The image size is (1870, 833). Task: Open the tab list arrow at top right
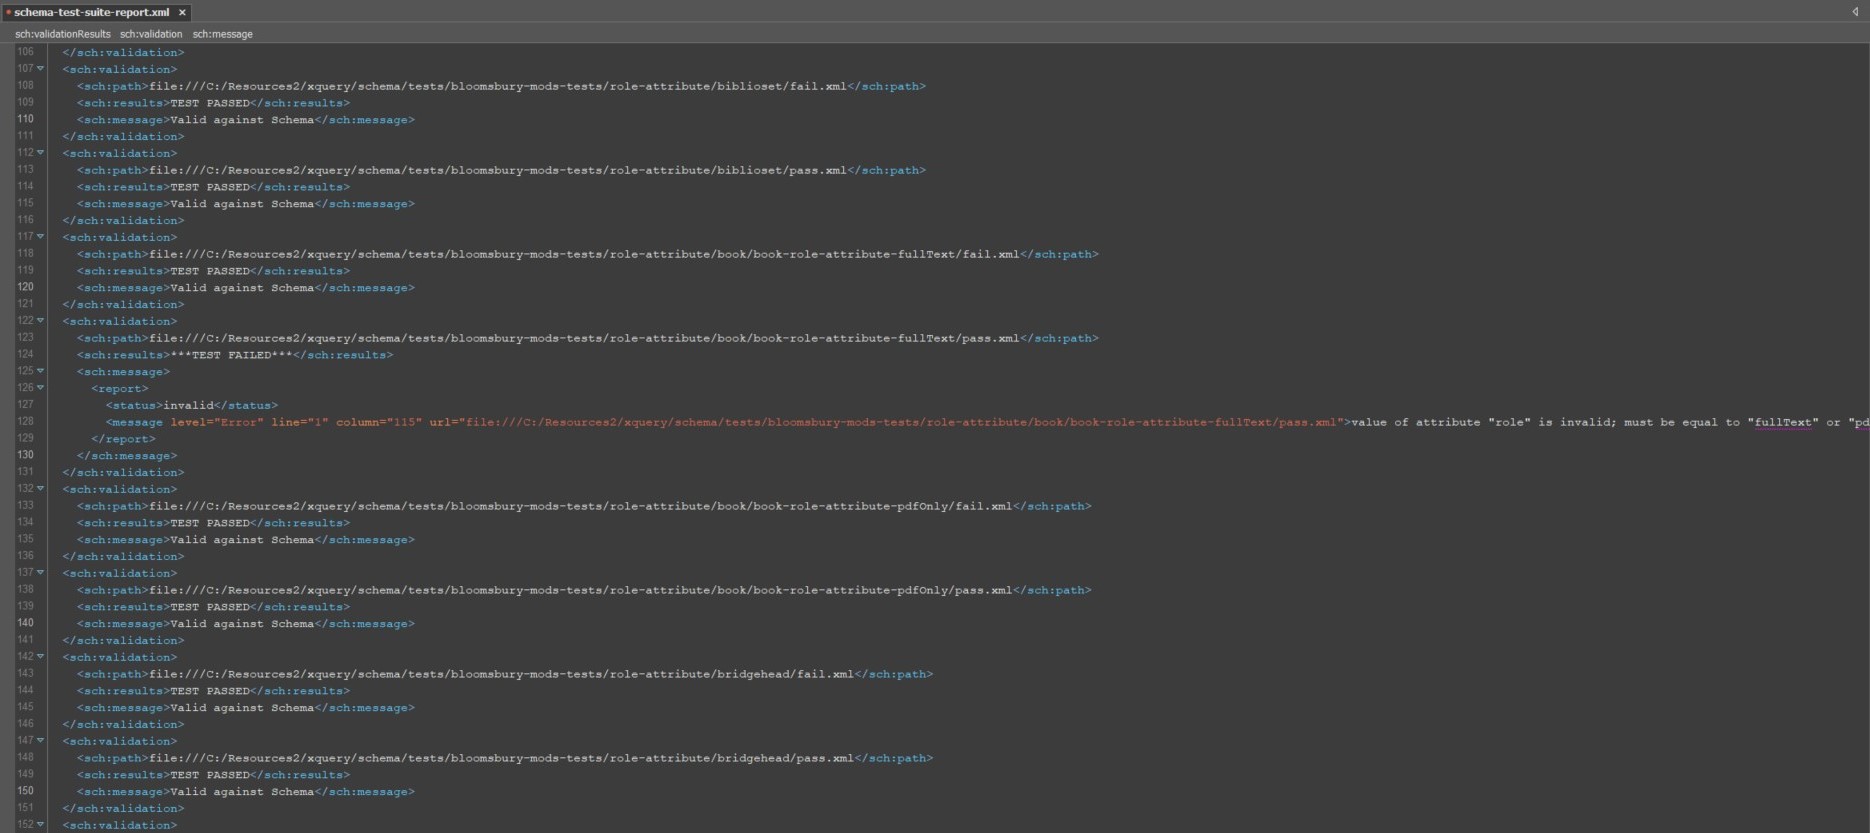pyautogui.click(x=1855, y=12)
